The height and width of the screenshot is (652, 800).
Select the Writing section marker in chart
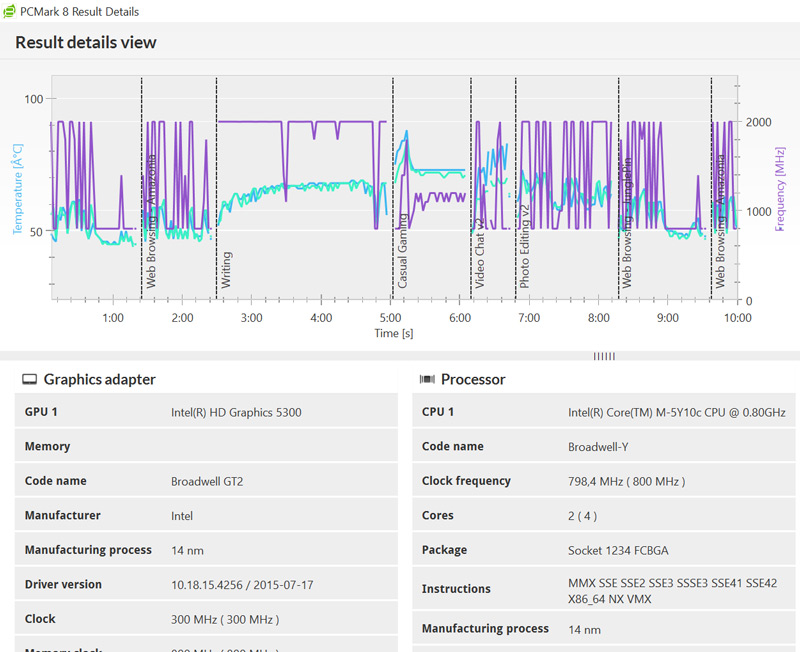pos(226,270)
